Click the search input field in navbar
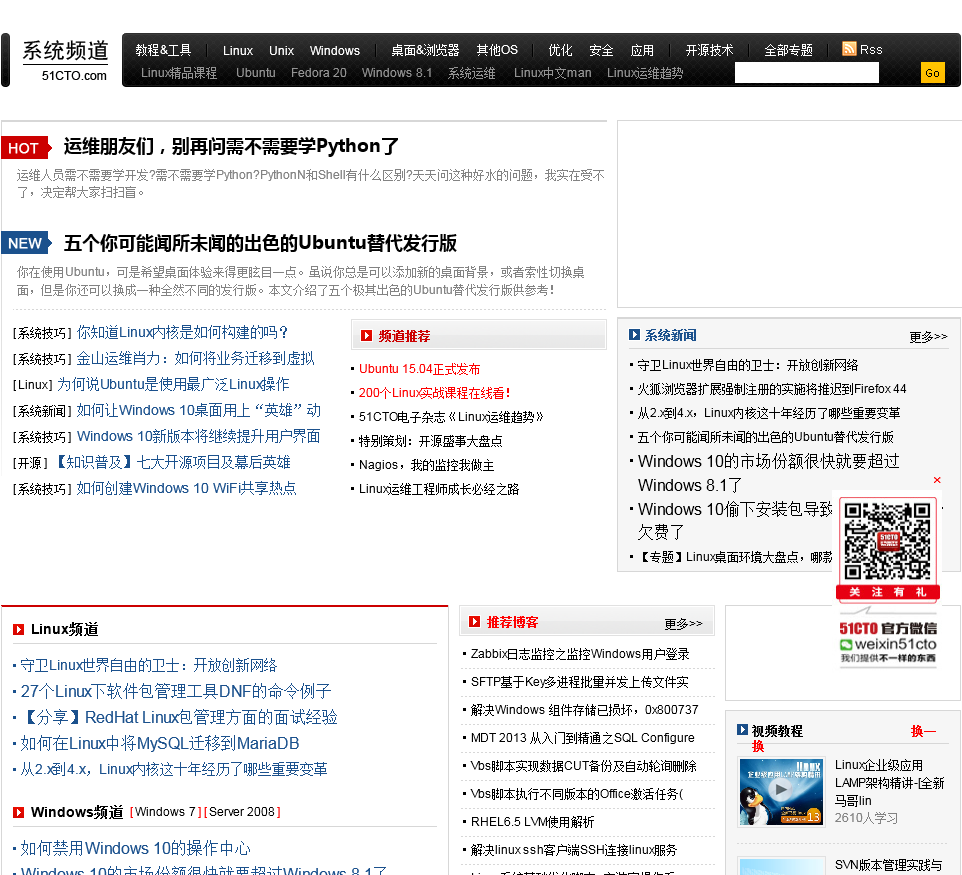Image resolution: width=962 pixels, height=875 pixels. click(806, 73)
